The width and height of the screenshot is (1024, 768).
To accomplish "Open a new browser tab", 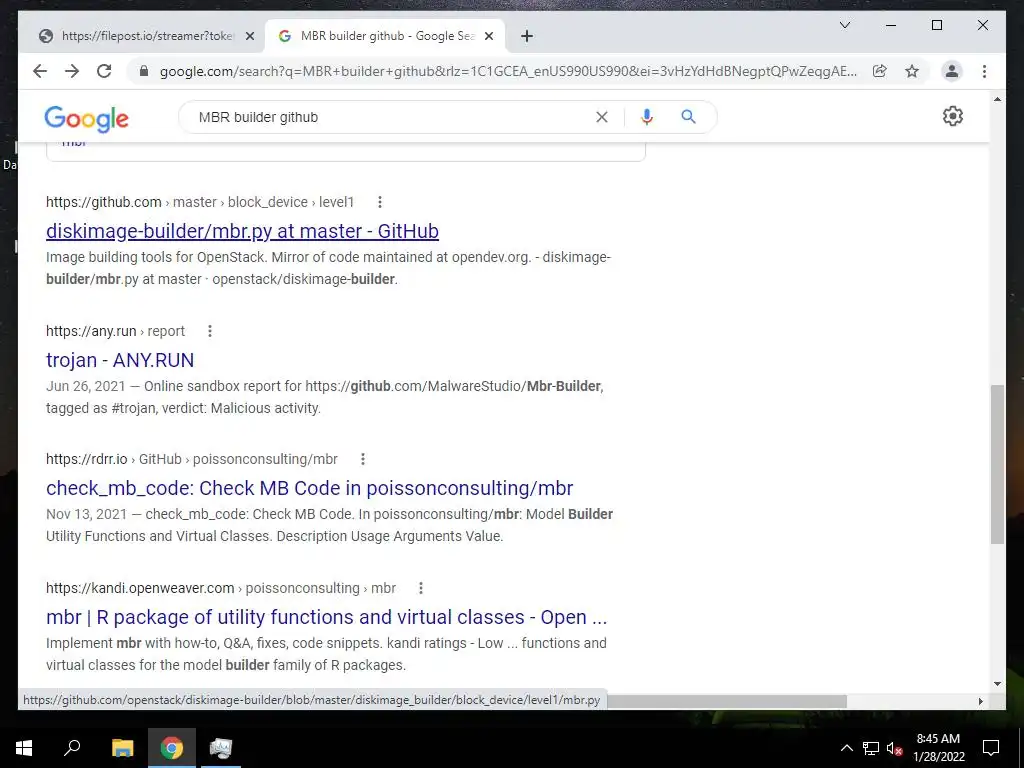I will (527, 36).
